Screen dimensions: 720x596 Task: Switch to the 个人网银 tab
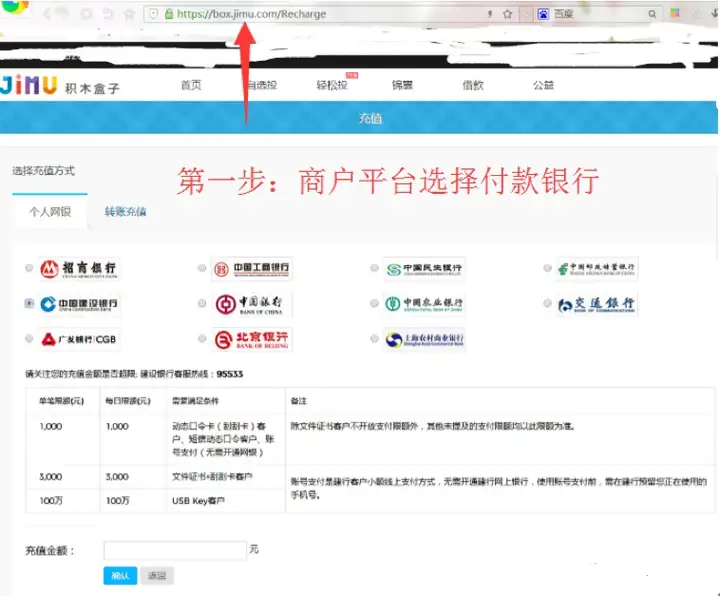point(50,212)
